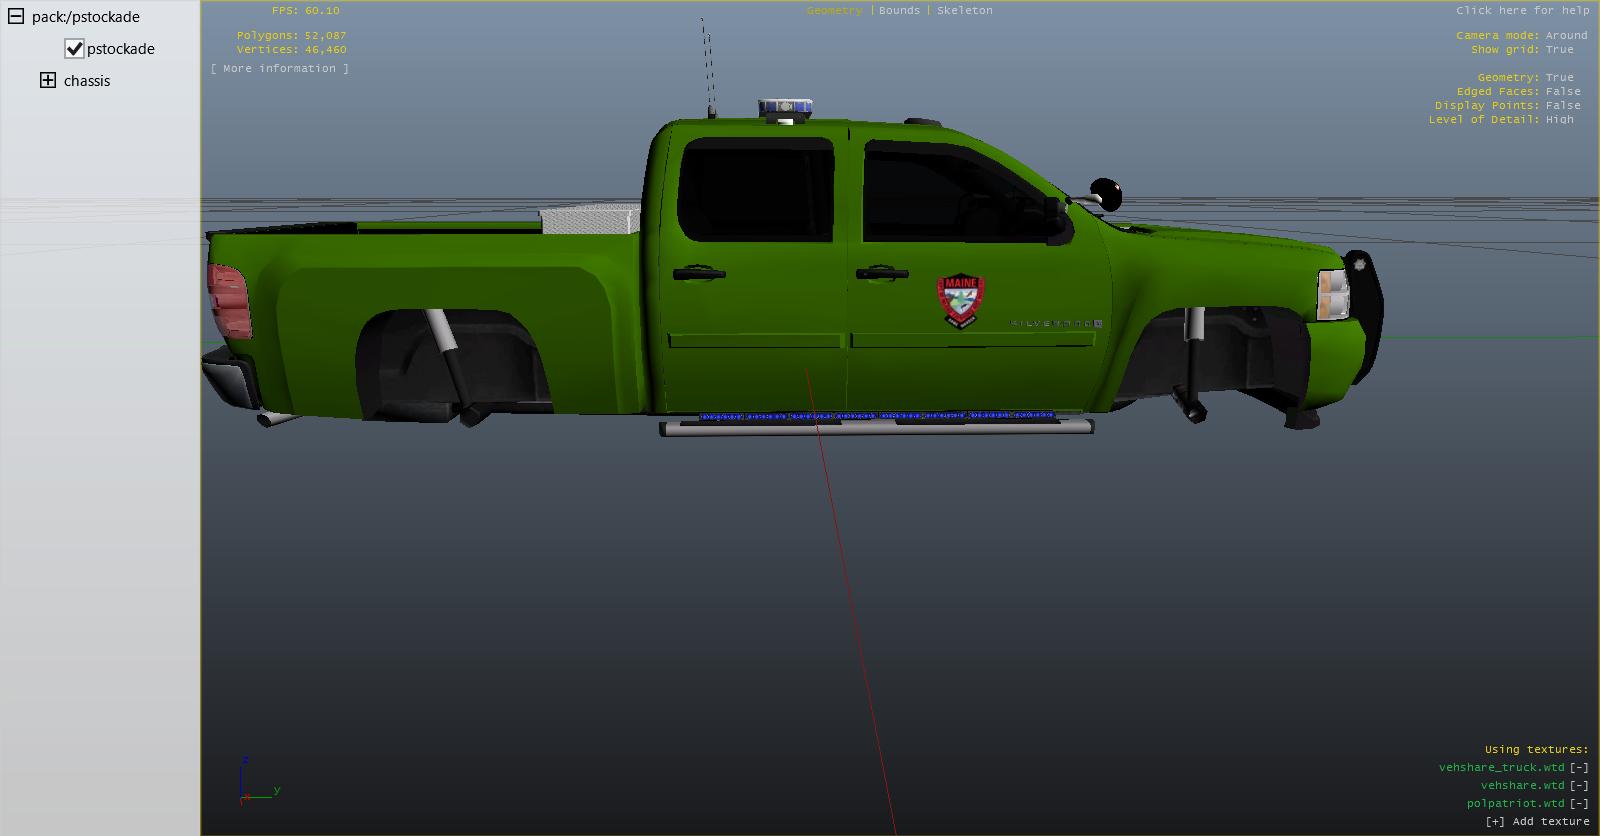The width and height of the screenshot is (1600, 836).
Task: Click the blue light bar on truck roof
Action: tap(785, 107)
